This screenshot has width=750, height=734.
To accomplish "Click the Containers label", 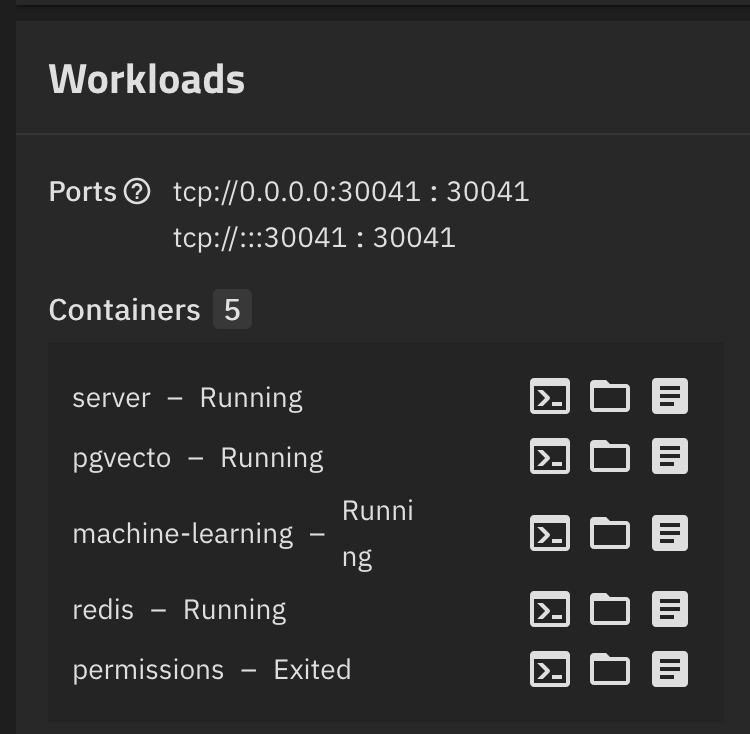I will tap(124, 310).
